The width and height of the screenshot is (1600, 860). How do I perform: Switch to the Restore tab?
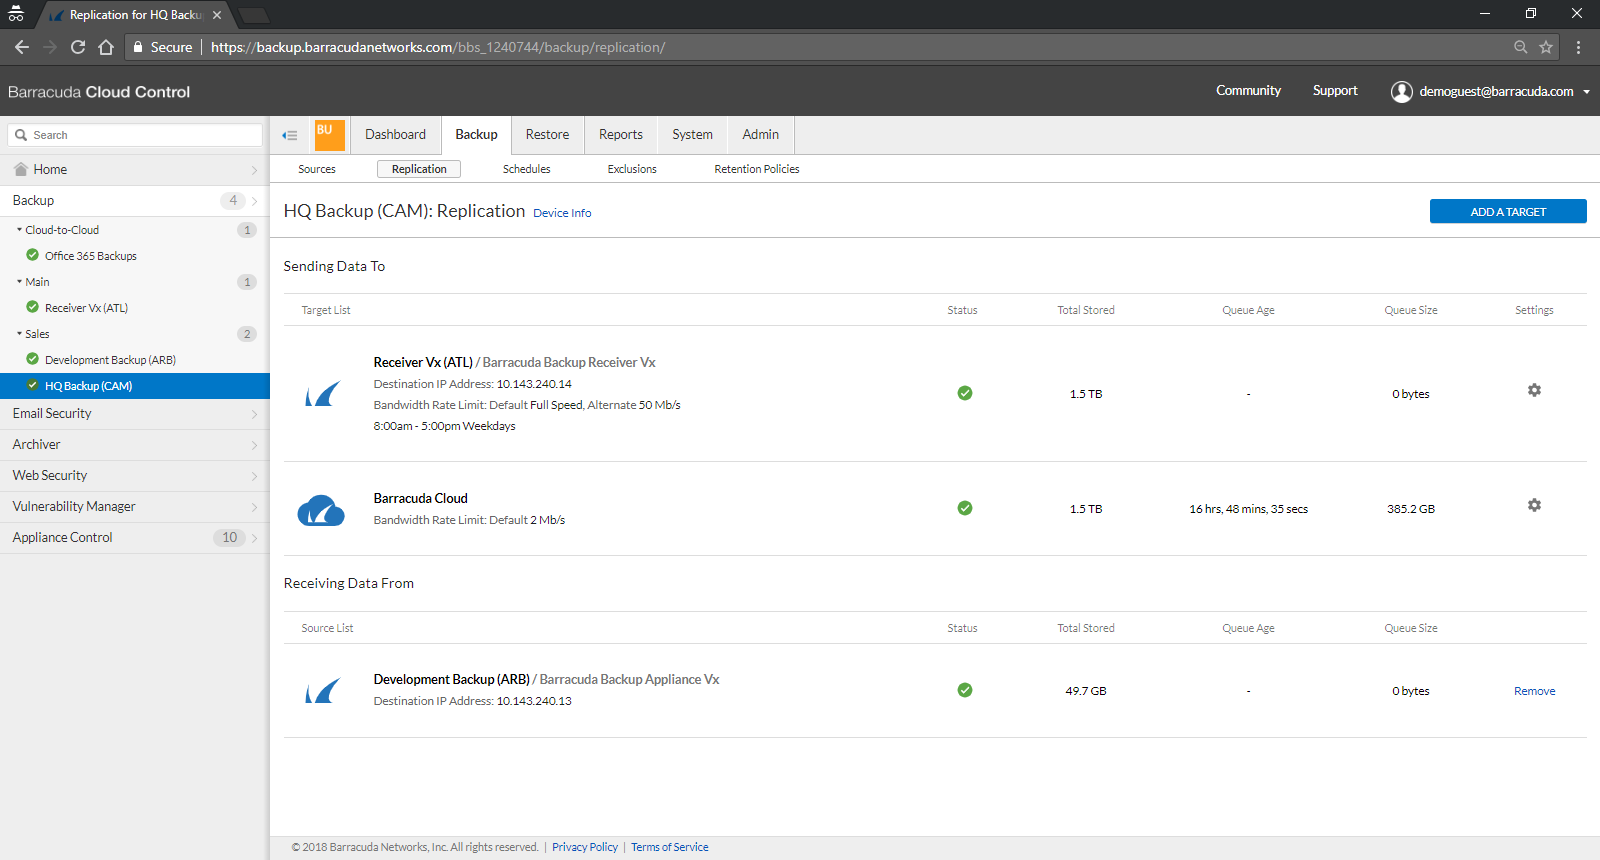point(547,135)
